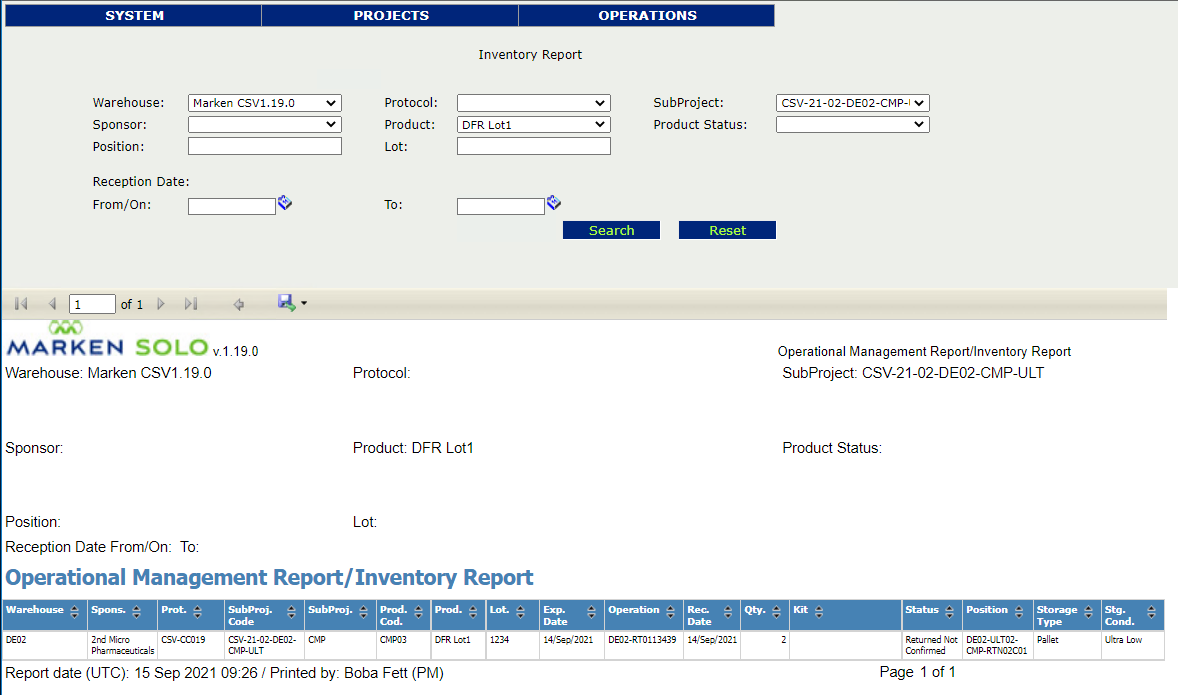The width and height of the screenshot is (1178, 695).
Task: Open calendar picker for From/On date
Action: (285, 203)
